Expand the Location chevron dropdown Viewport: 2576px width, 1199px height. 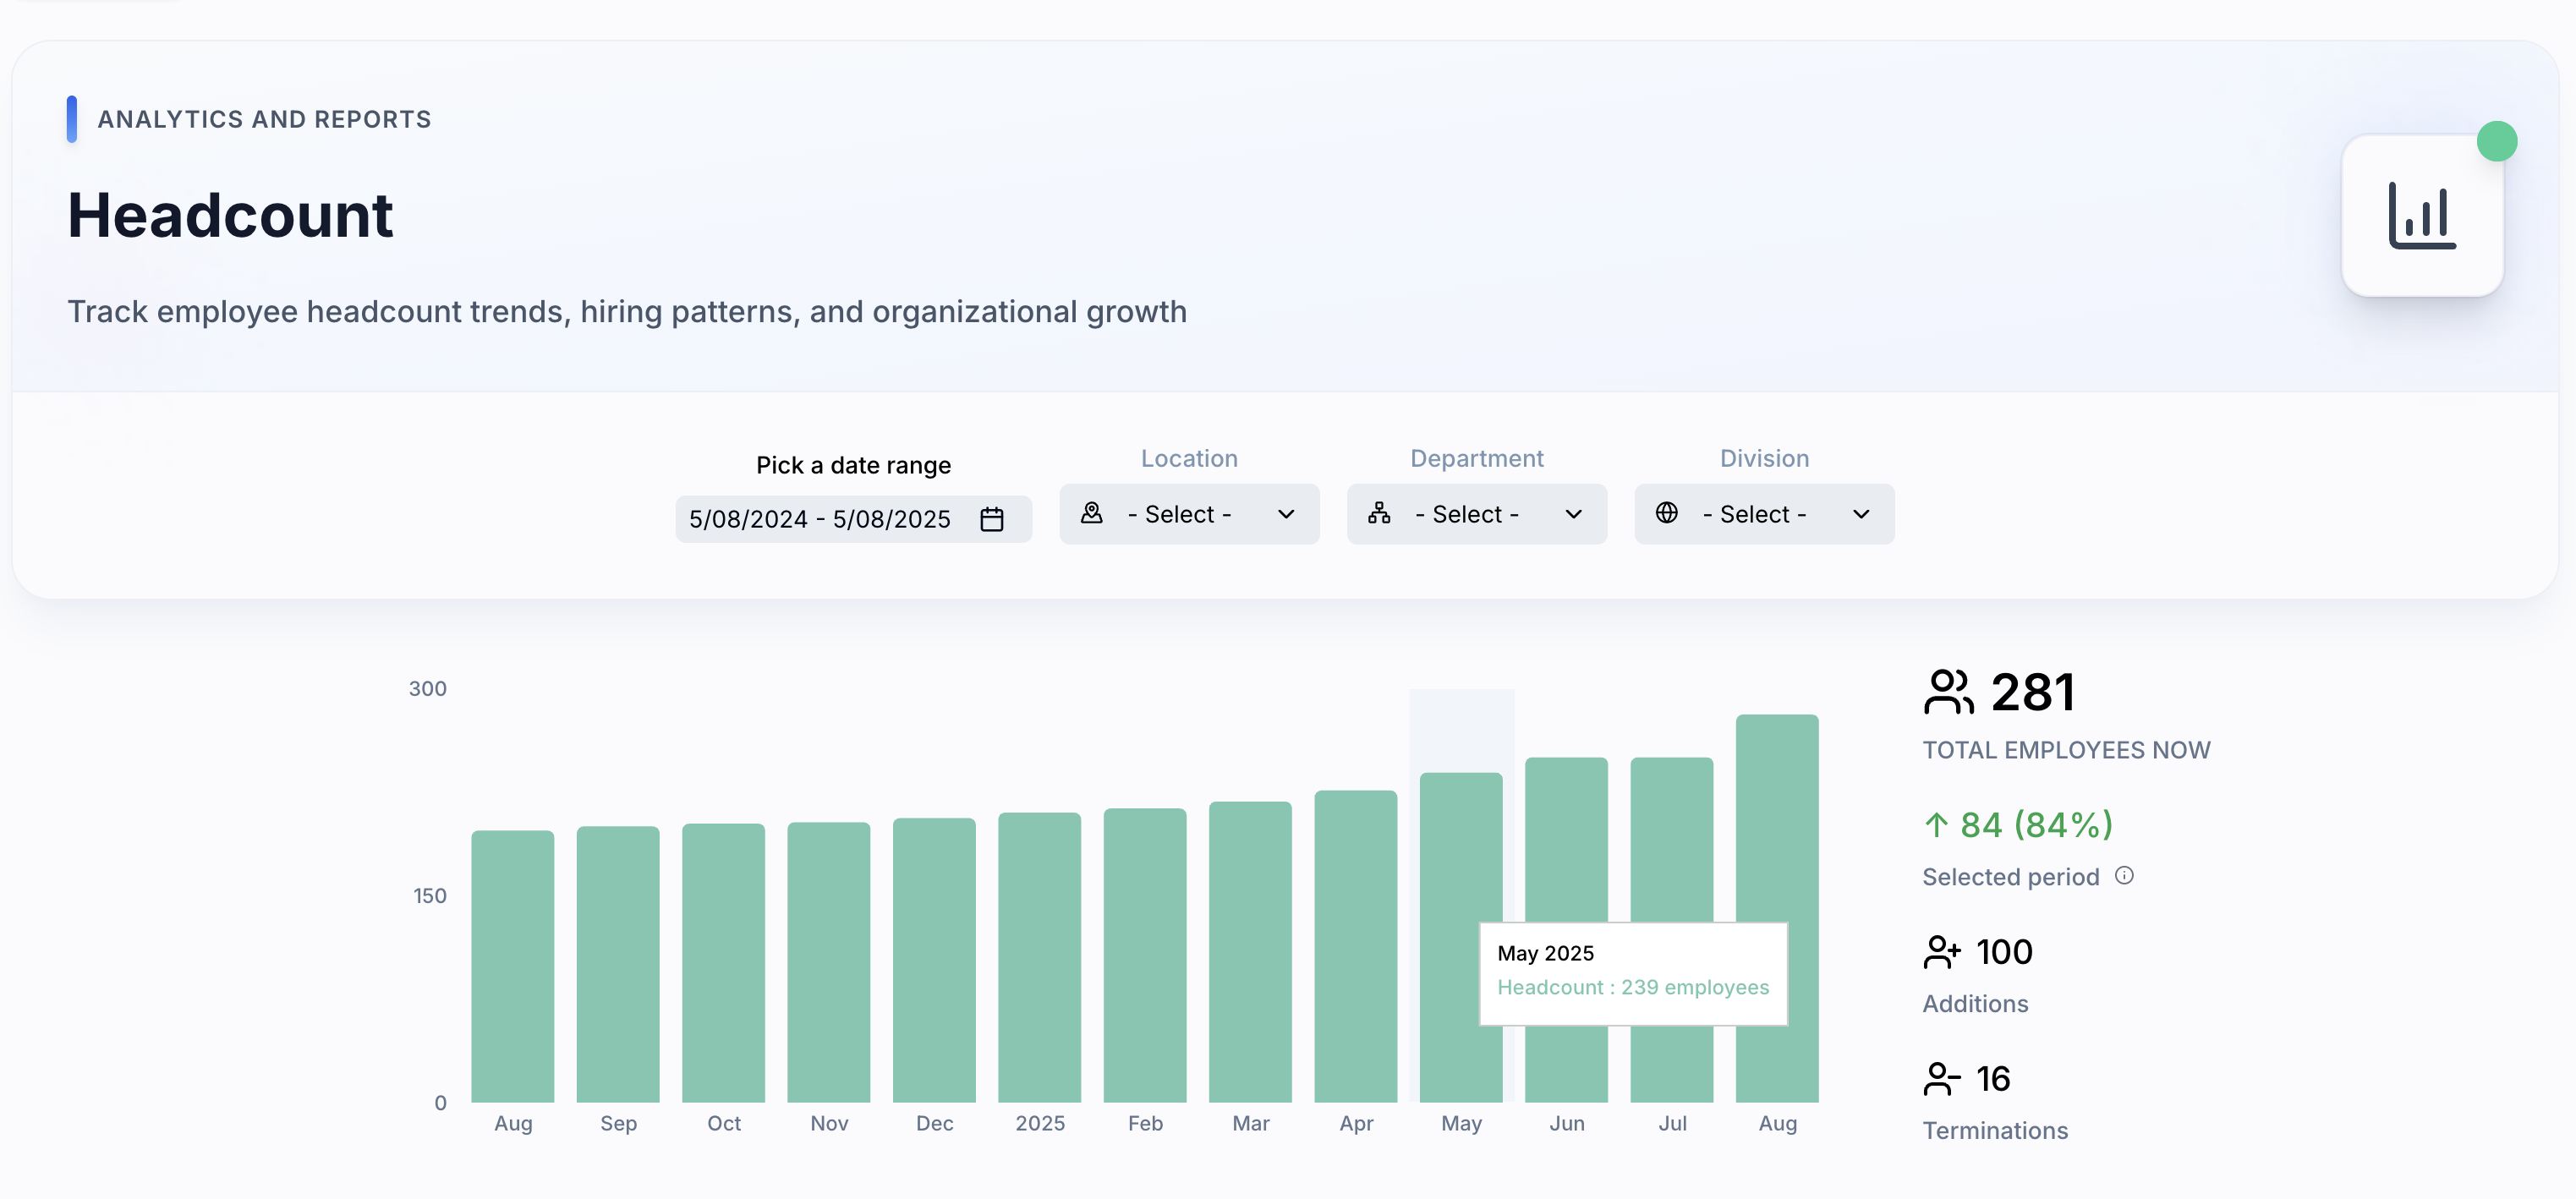point(1286,514)
